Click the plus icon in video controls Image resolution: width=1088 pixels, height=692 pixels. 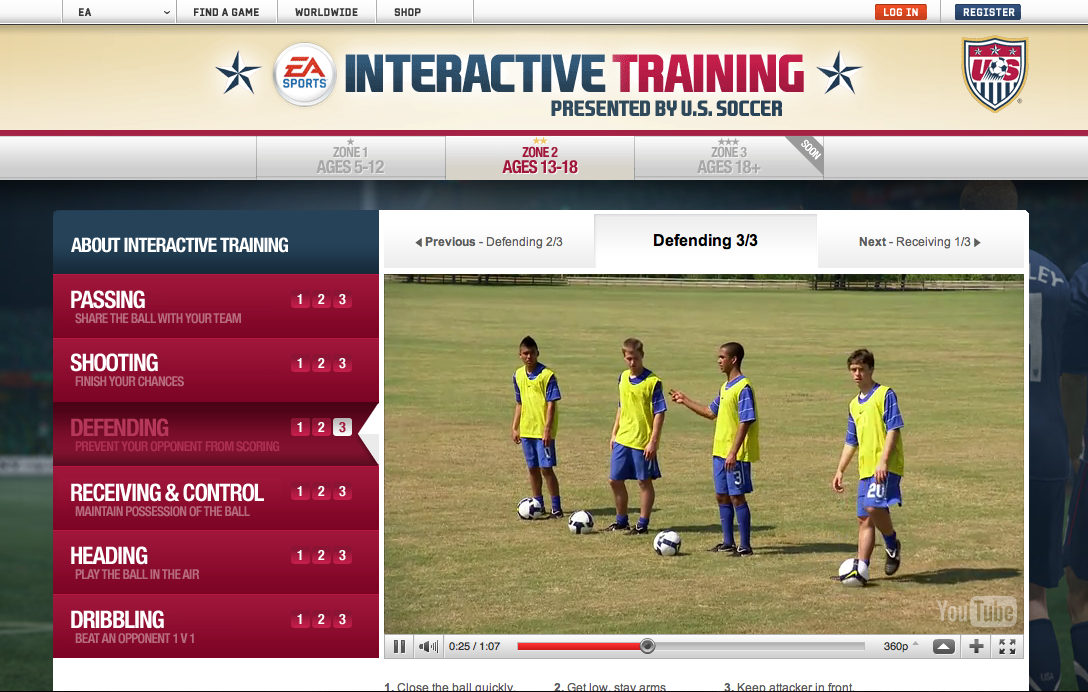[976, 646]
